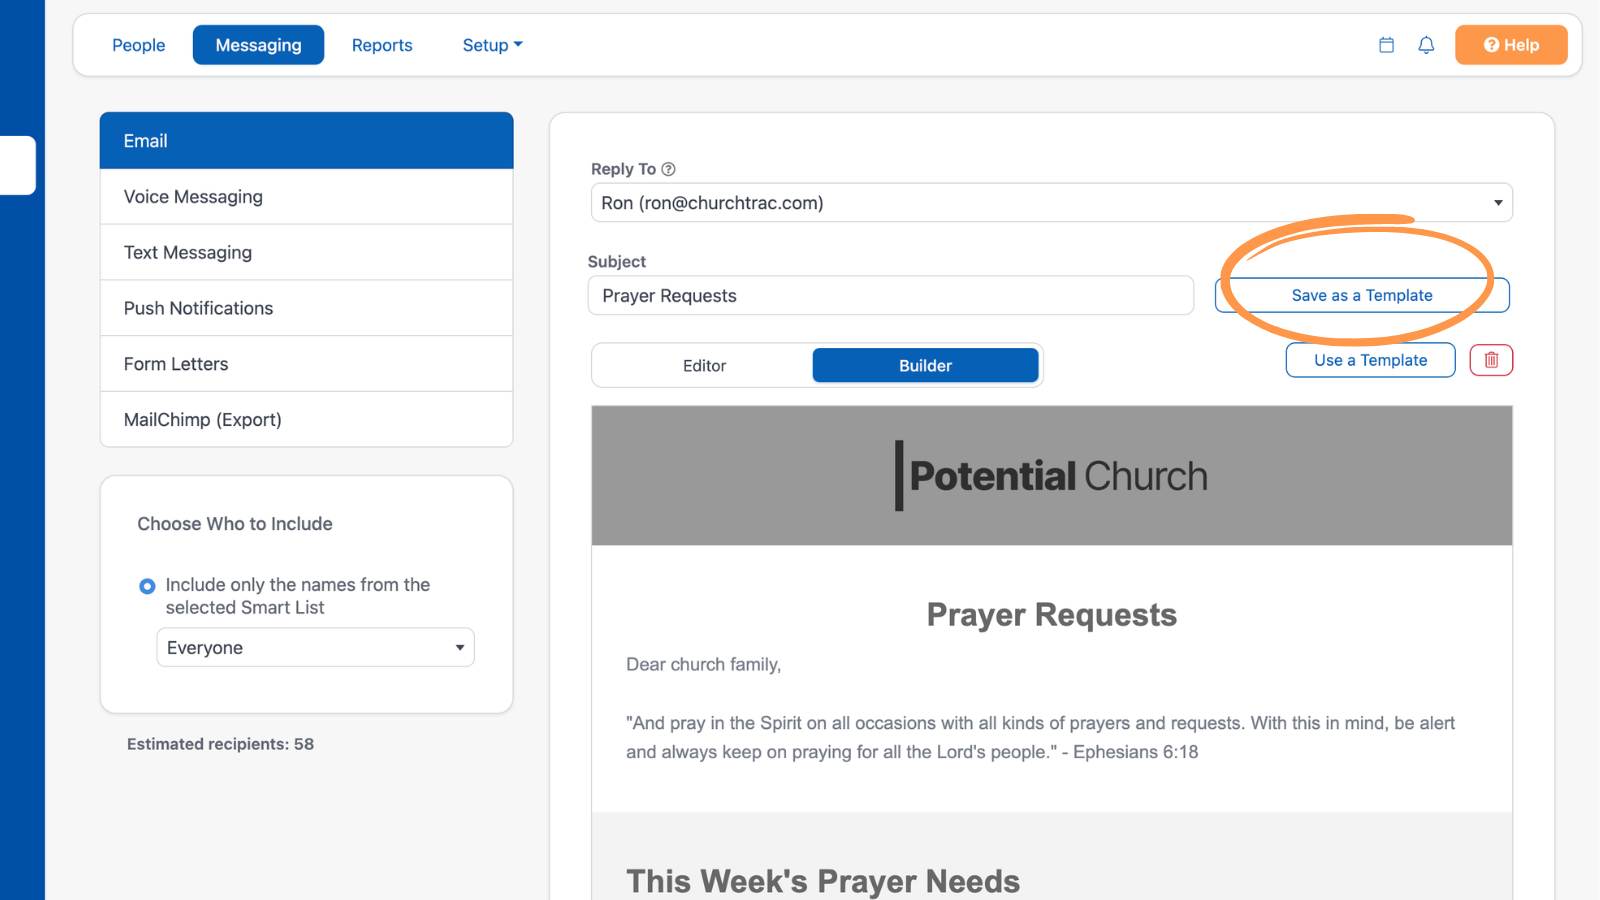Click the Potential Church header banner

(1052, 476)
